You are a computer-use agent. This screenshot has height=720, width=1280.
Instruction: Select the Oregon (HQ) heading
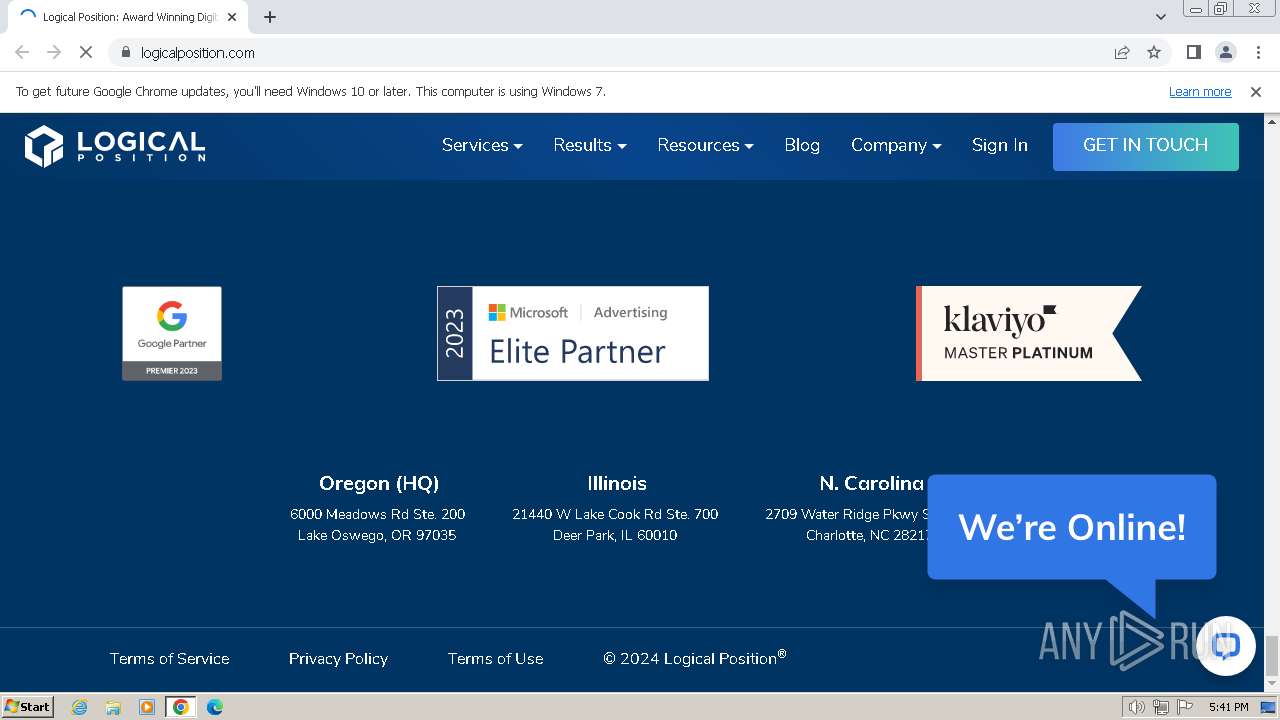point(379,483)
